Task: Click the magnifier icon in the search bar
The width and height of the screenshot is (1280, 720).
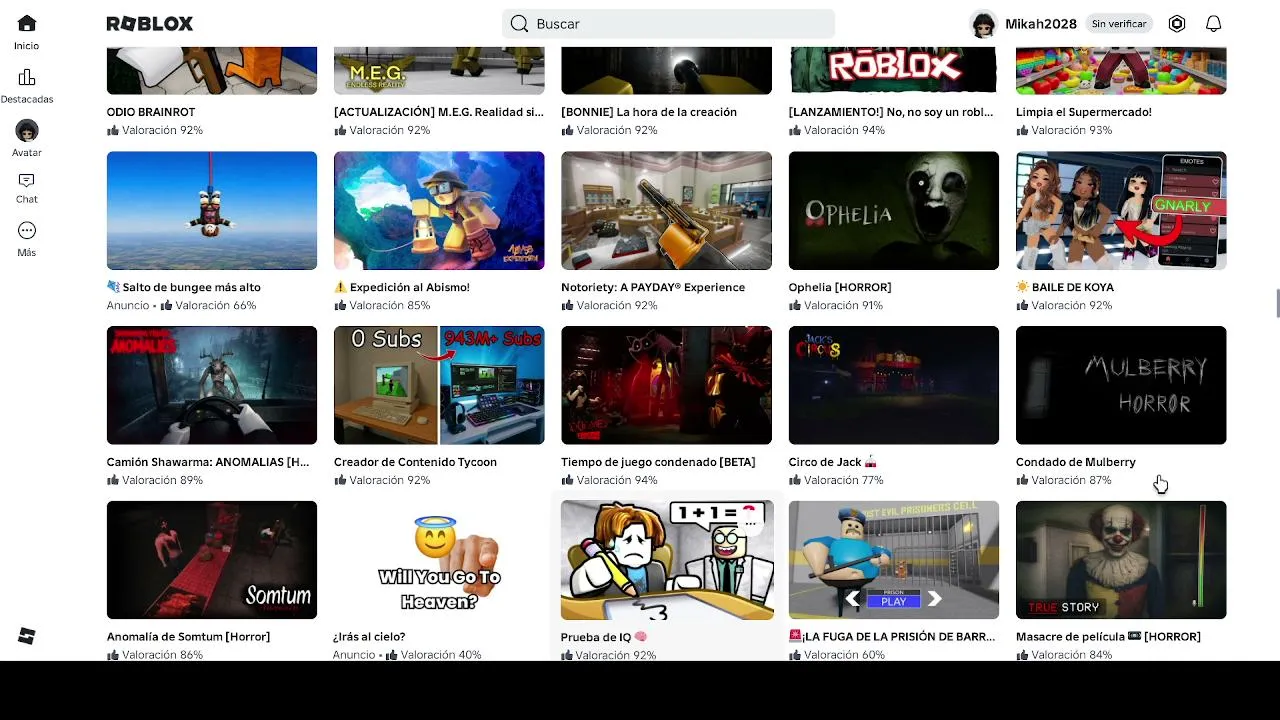Action: click(519, 24)
